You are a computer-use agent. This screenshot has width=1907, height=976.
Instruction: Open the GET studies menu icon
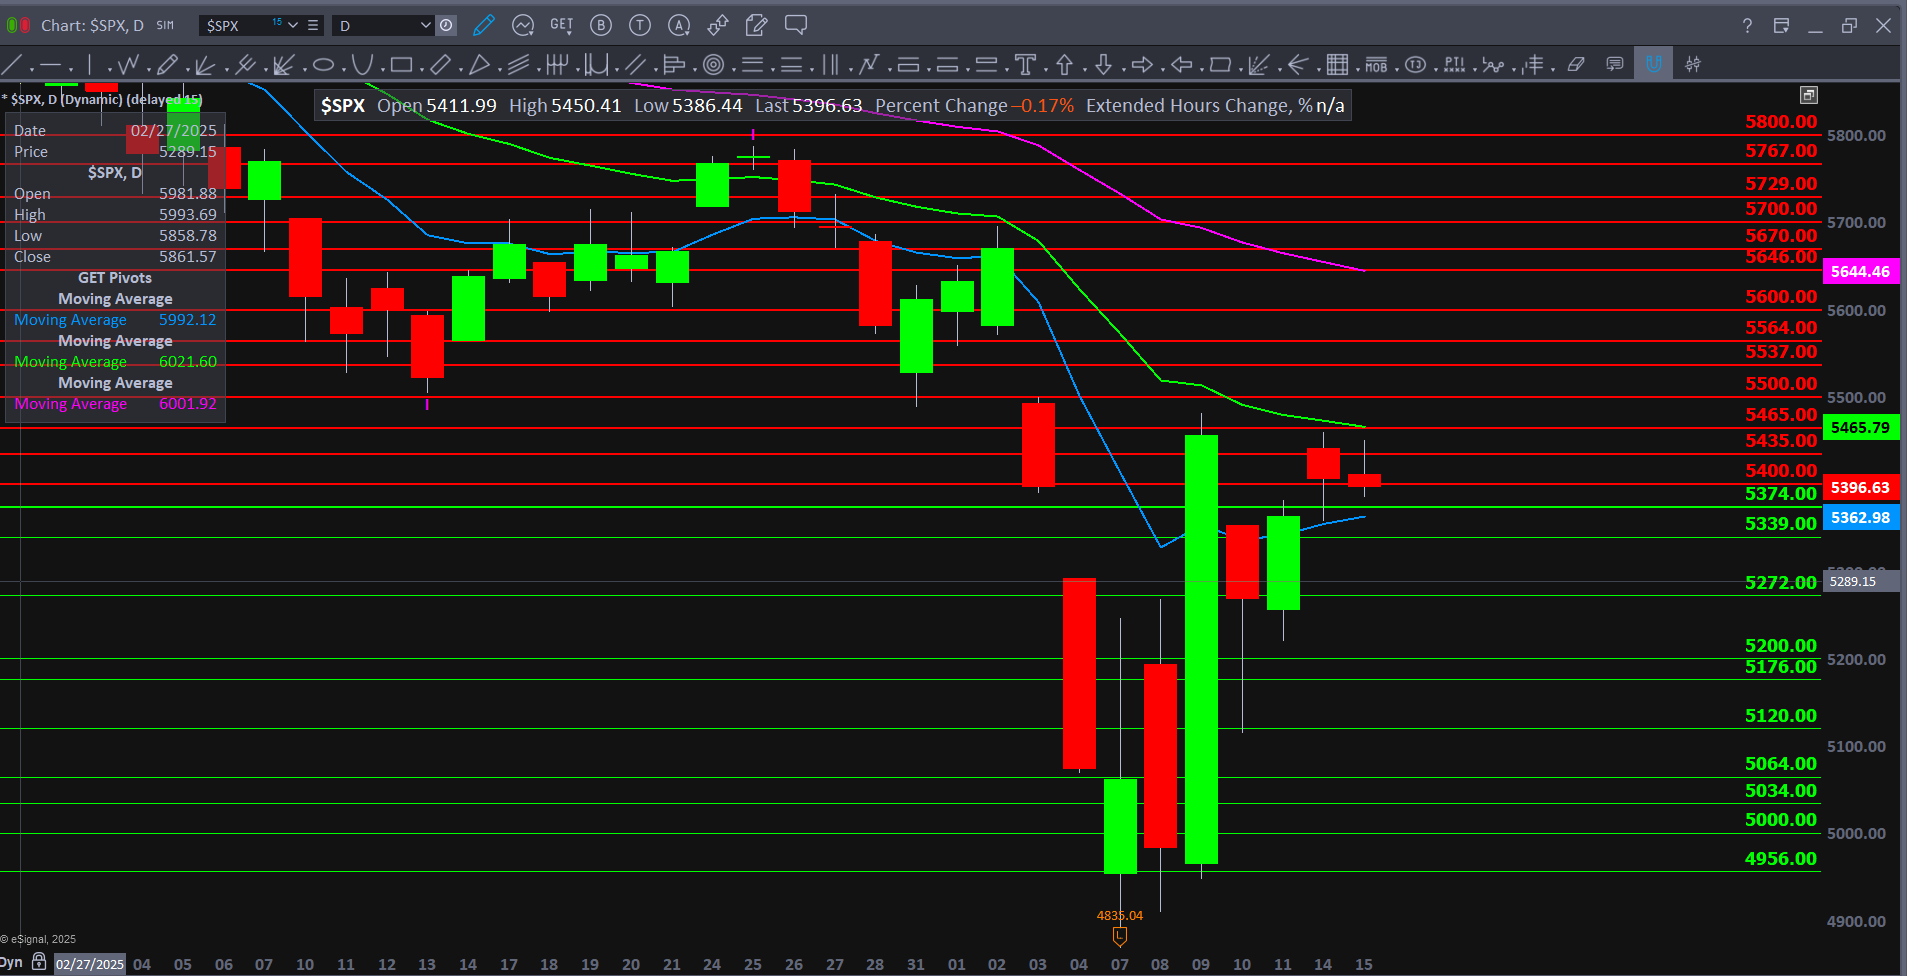click(561, 25)
